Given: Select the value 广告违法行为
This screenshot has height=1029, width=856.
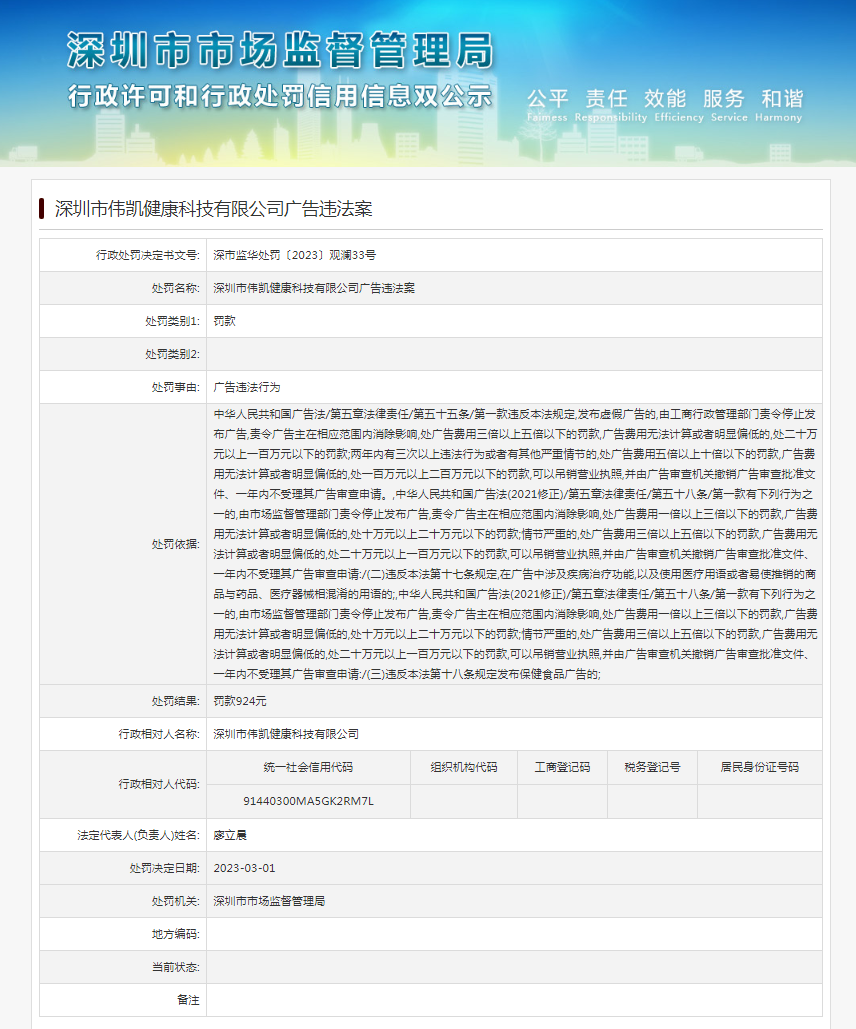Looking at the screenshot, I should click(247, 387).
